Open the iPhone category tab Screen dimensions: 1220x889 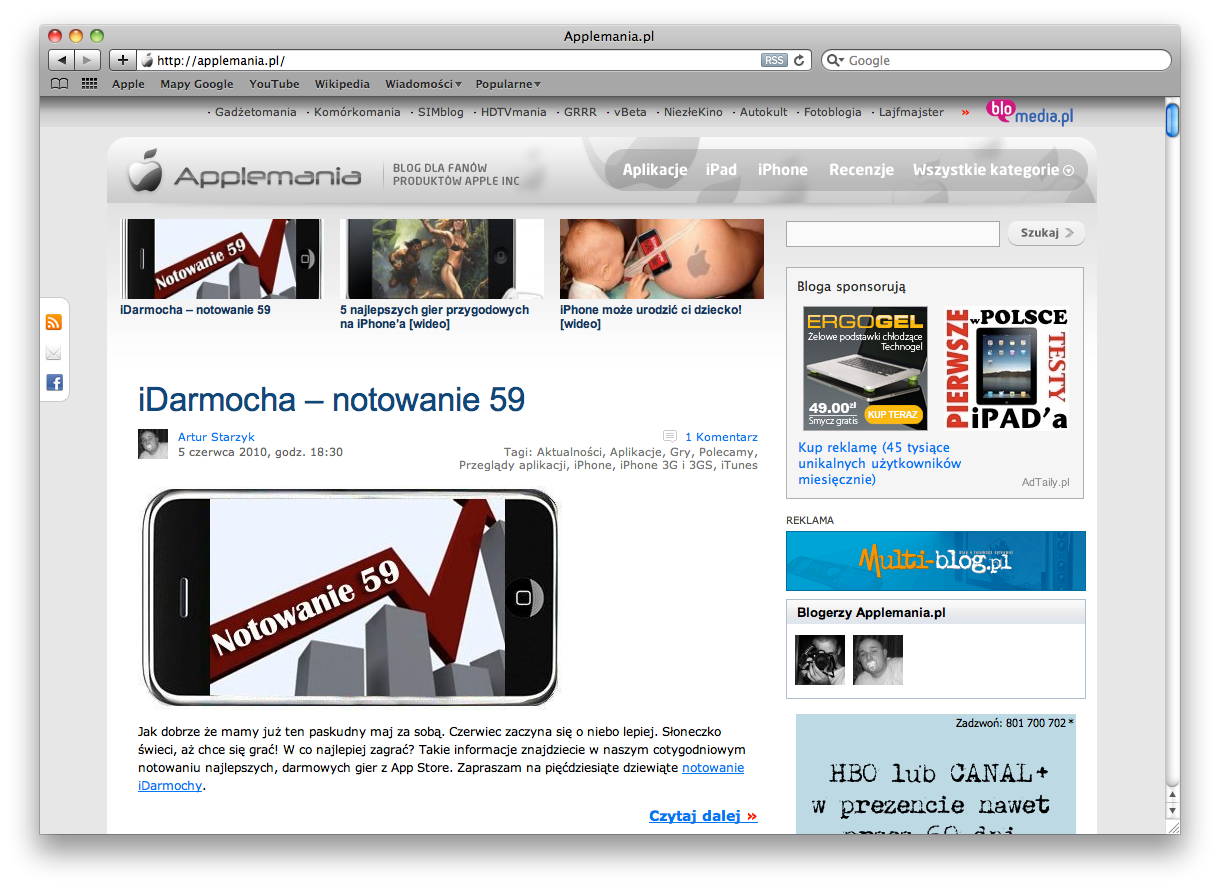[782, 170]
